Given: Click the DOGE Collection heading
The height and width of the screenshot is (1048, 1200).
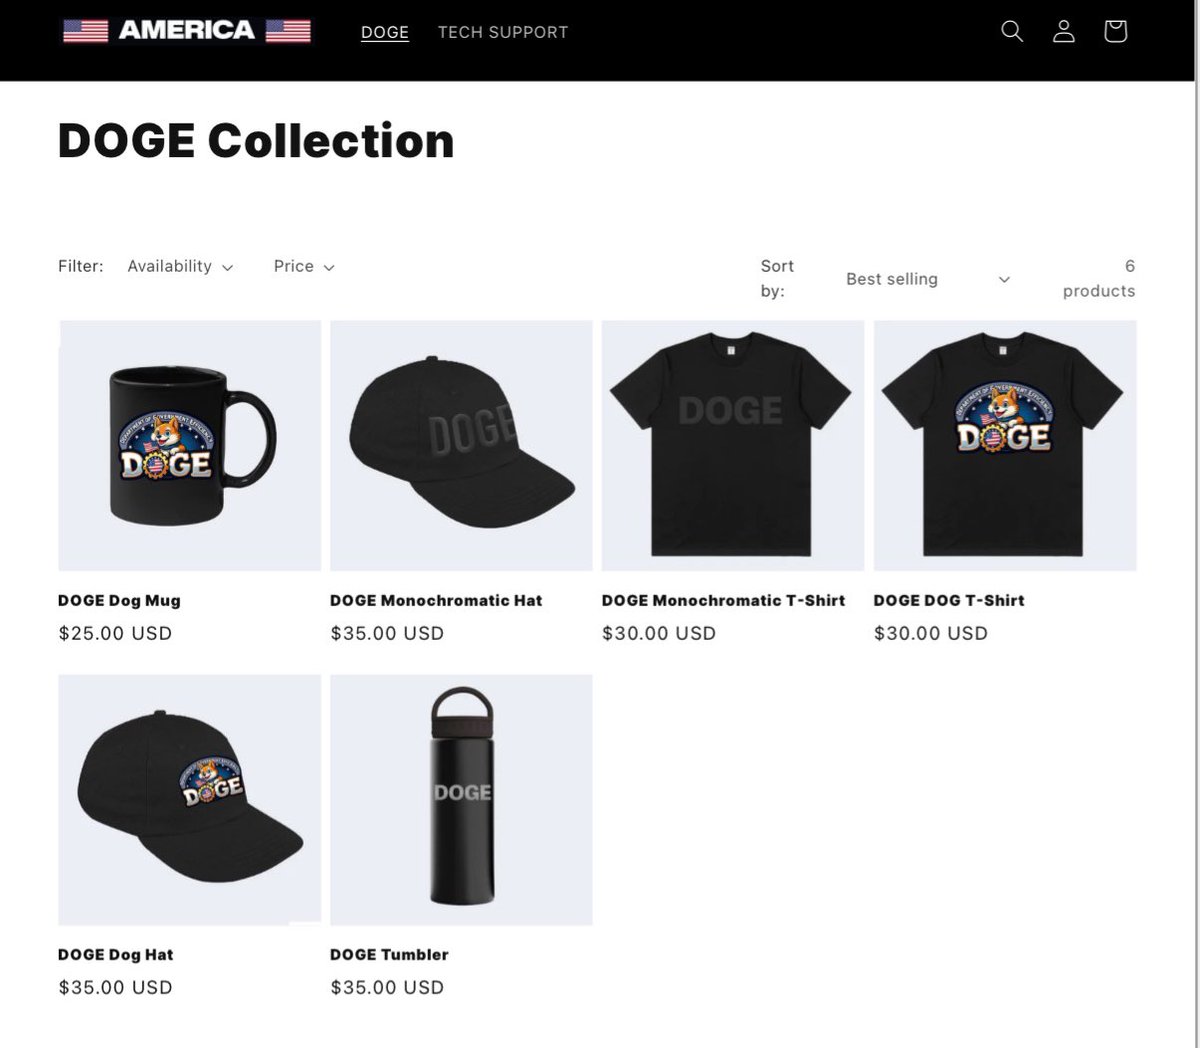Looking at the screenshot, I should pos(256,140).
